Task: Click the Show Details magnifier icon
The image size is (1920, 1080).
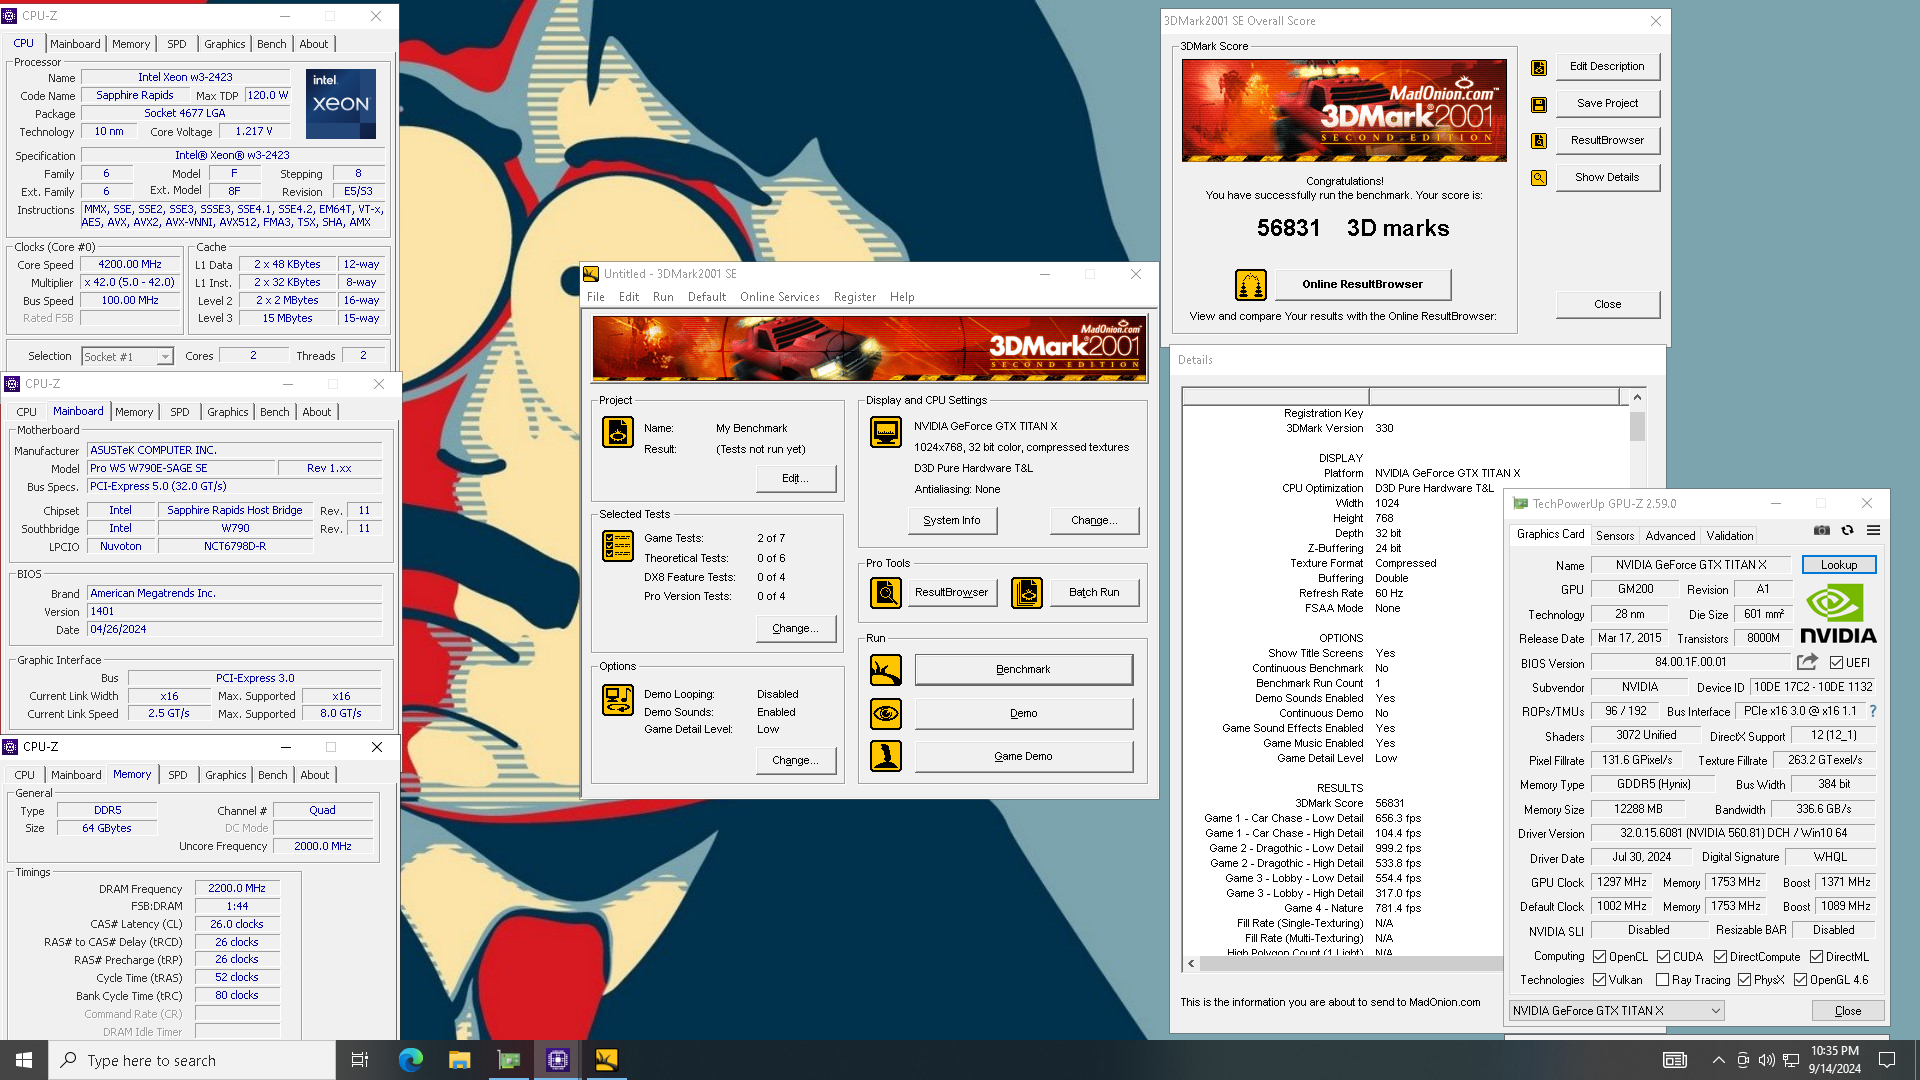Action: tap(1539, 178)
